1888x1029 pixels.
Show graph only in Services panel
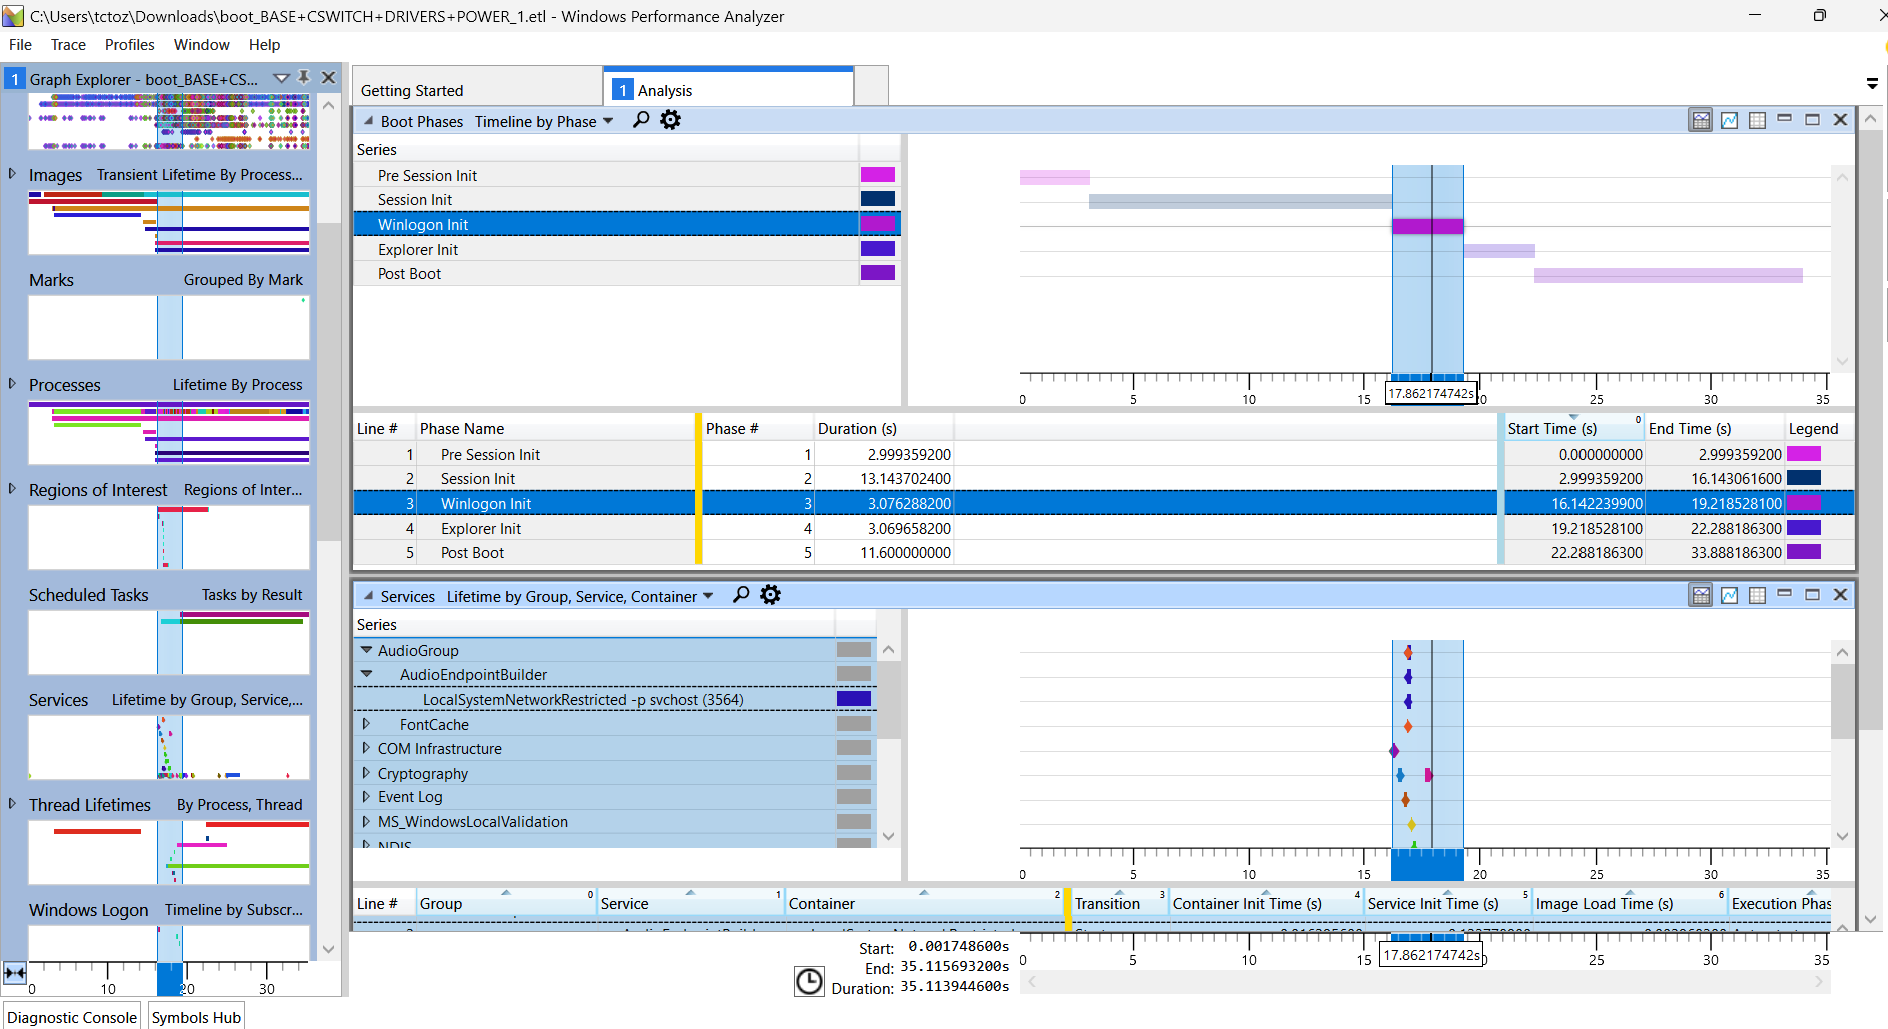pos(1729,595)
